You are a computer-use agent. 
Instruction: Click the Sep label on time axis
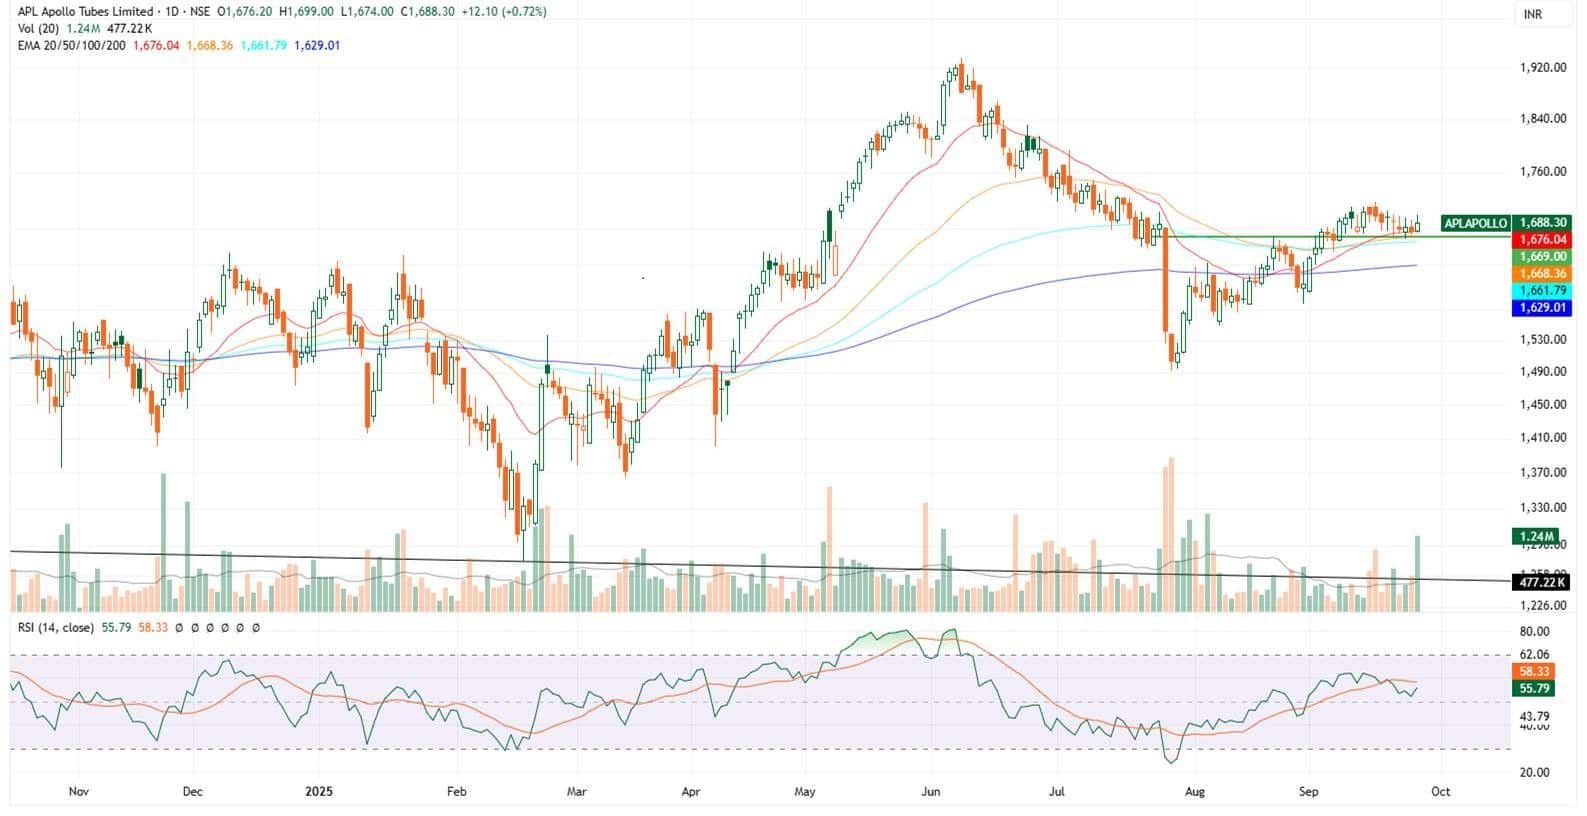coord(1308,792)
